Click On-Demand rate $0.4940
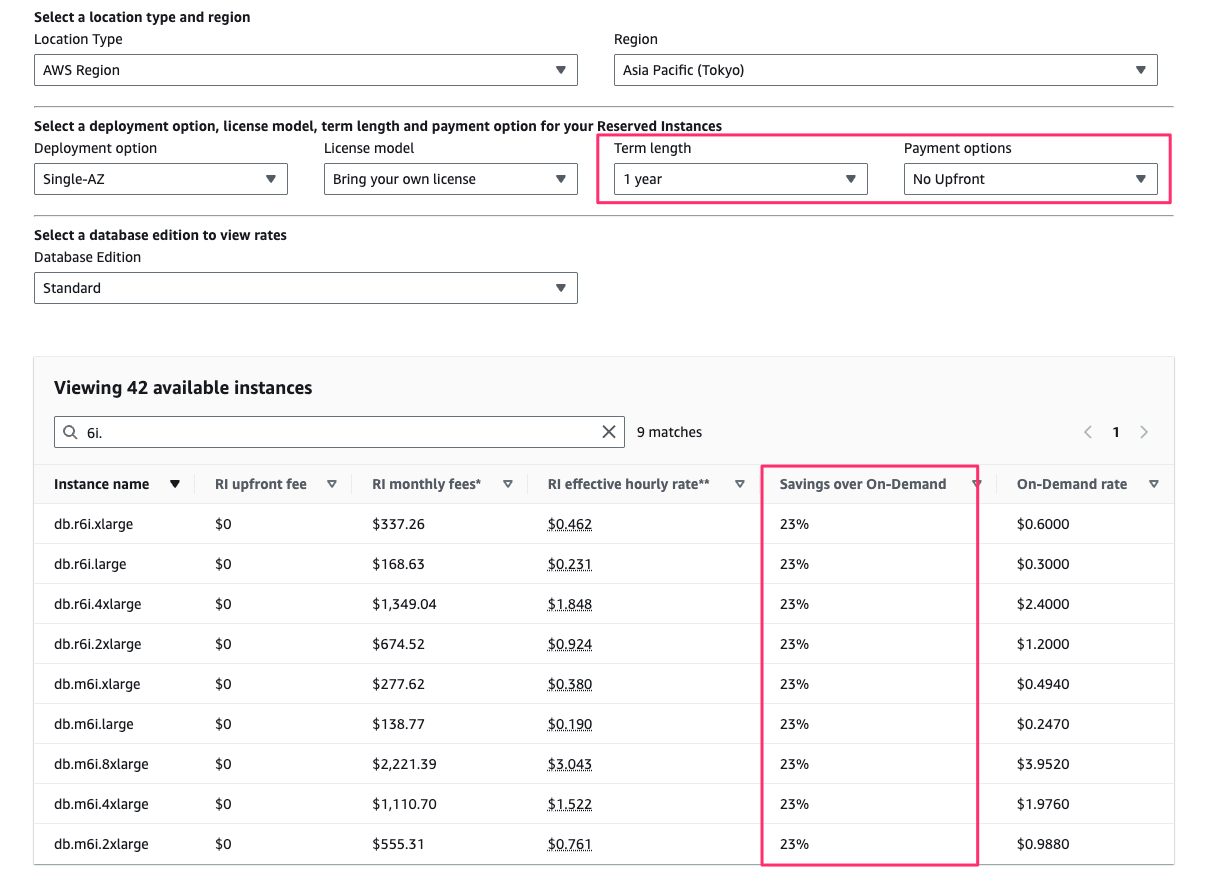Viewport: 1208px width, 881px height. coord(1043,684)
